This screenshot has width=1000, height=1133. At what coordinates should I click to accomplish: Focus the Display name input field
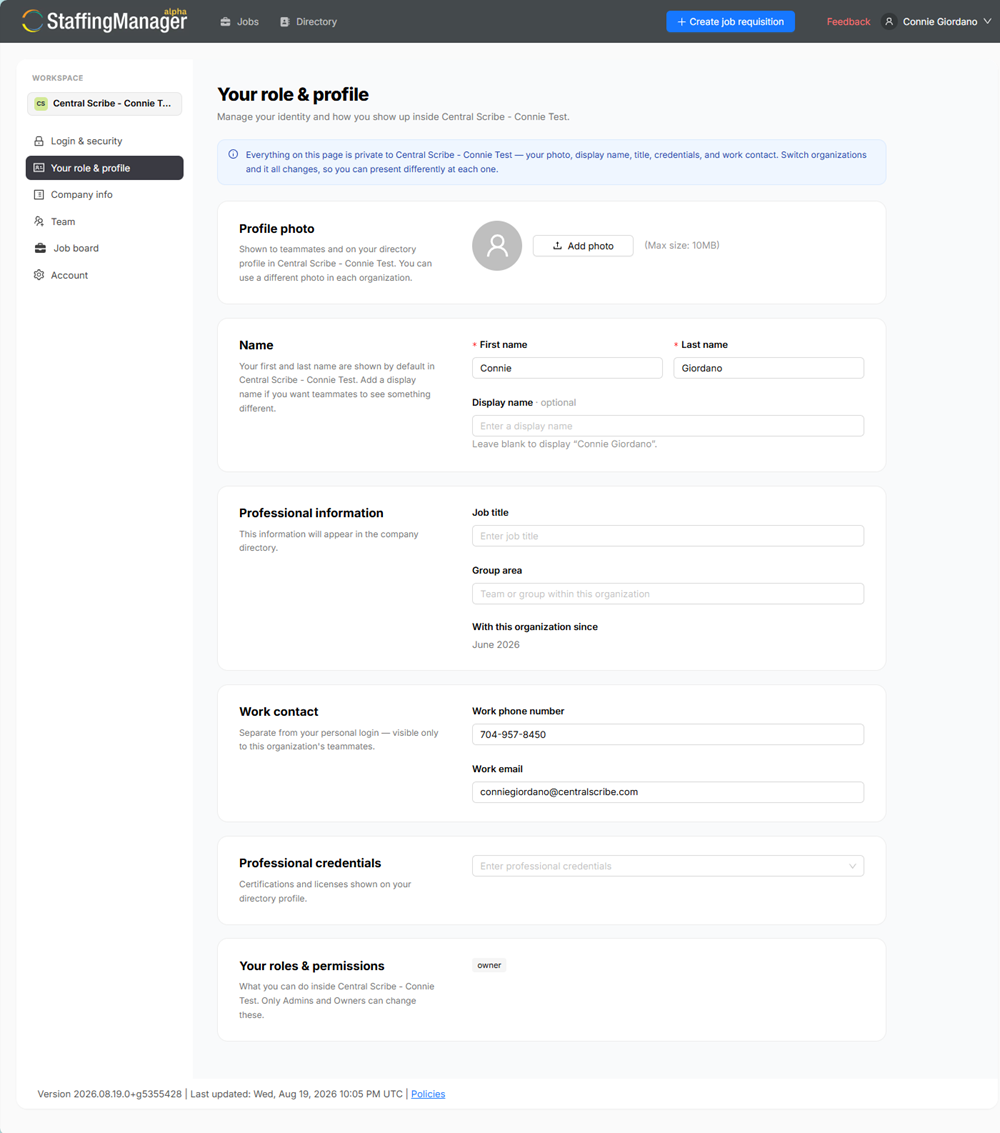(668, 426)
